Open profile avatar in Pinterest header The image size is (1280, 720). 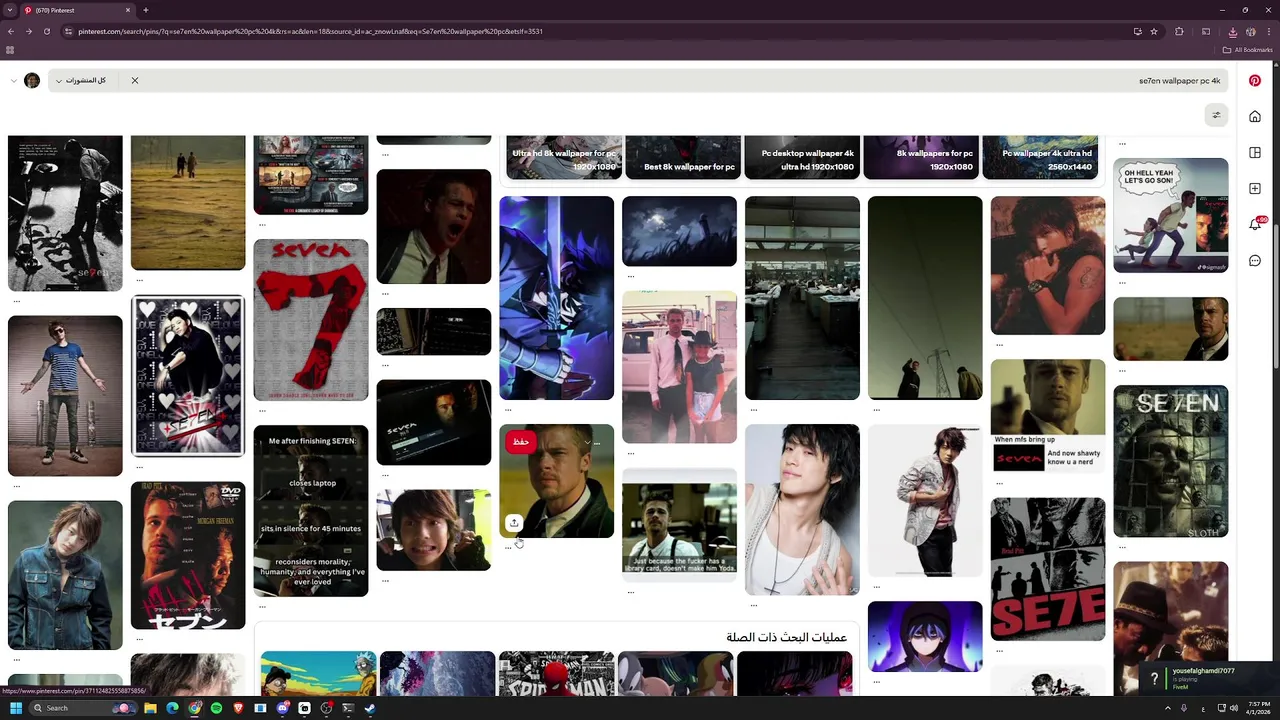click(x=32, y=80)
